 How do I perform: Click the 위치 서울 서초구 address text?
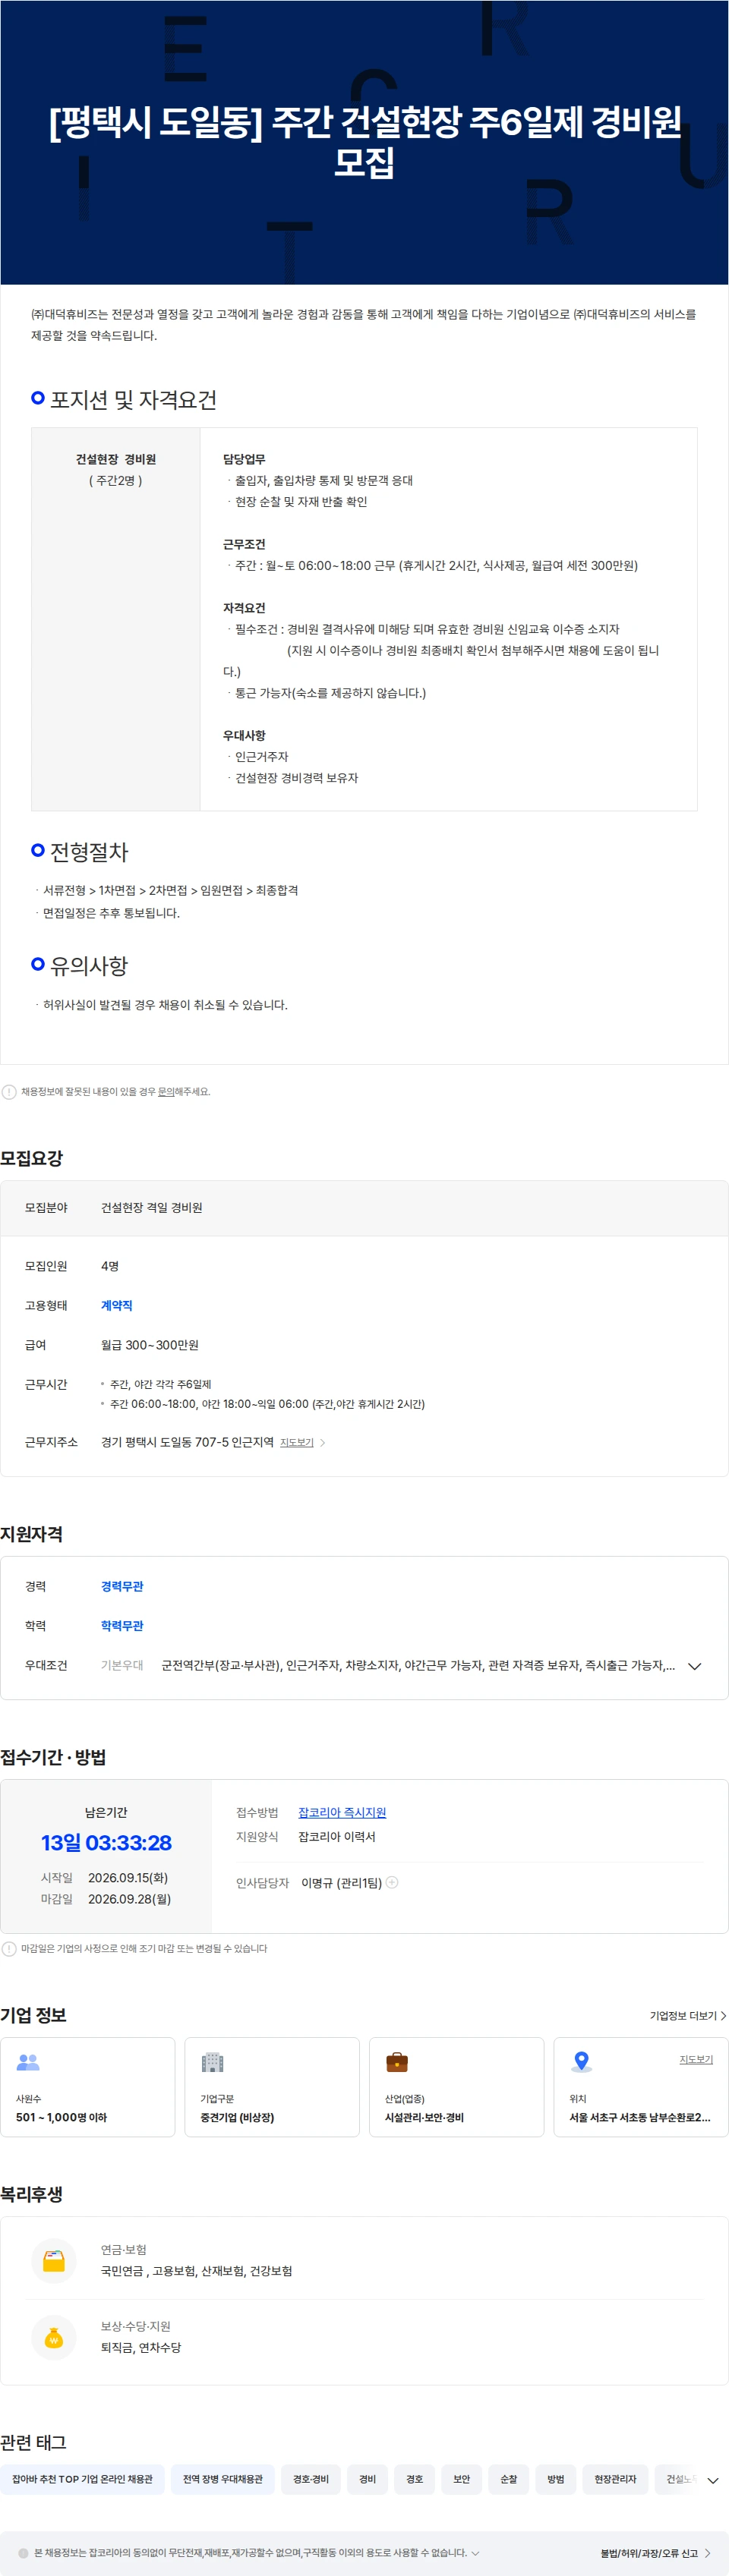(640, 2117)
